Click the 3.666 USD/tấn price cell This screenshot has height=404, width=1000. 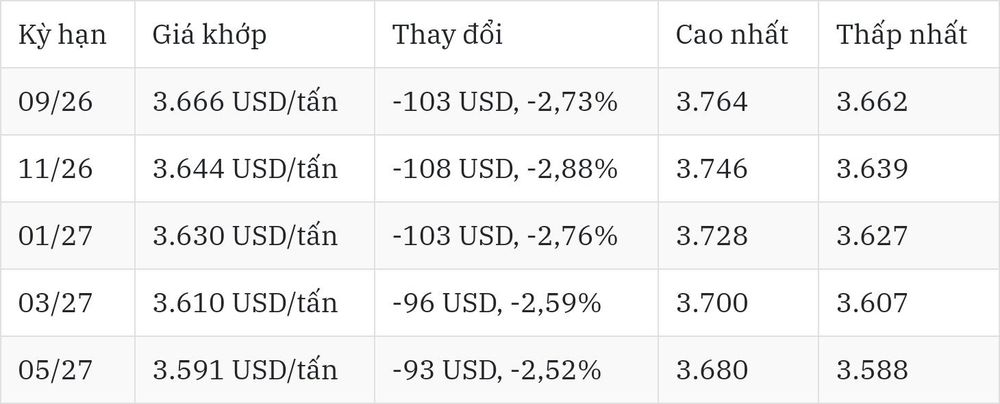pos(245,102)
